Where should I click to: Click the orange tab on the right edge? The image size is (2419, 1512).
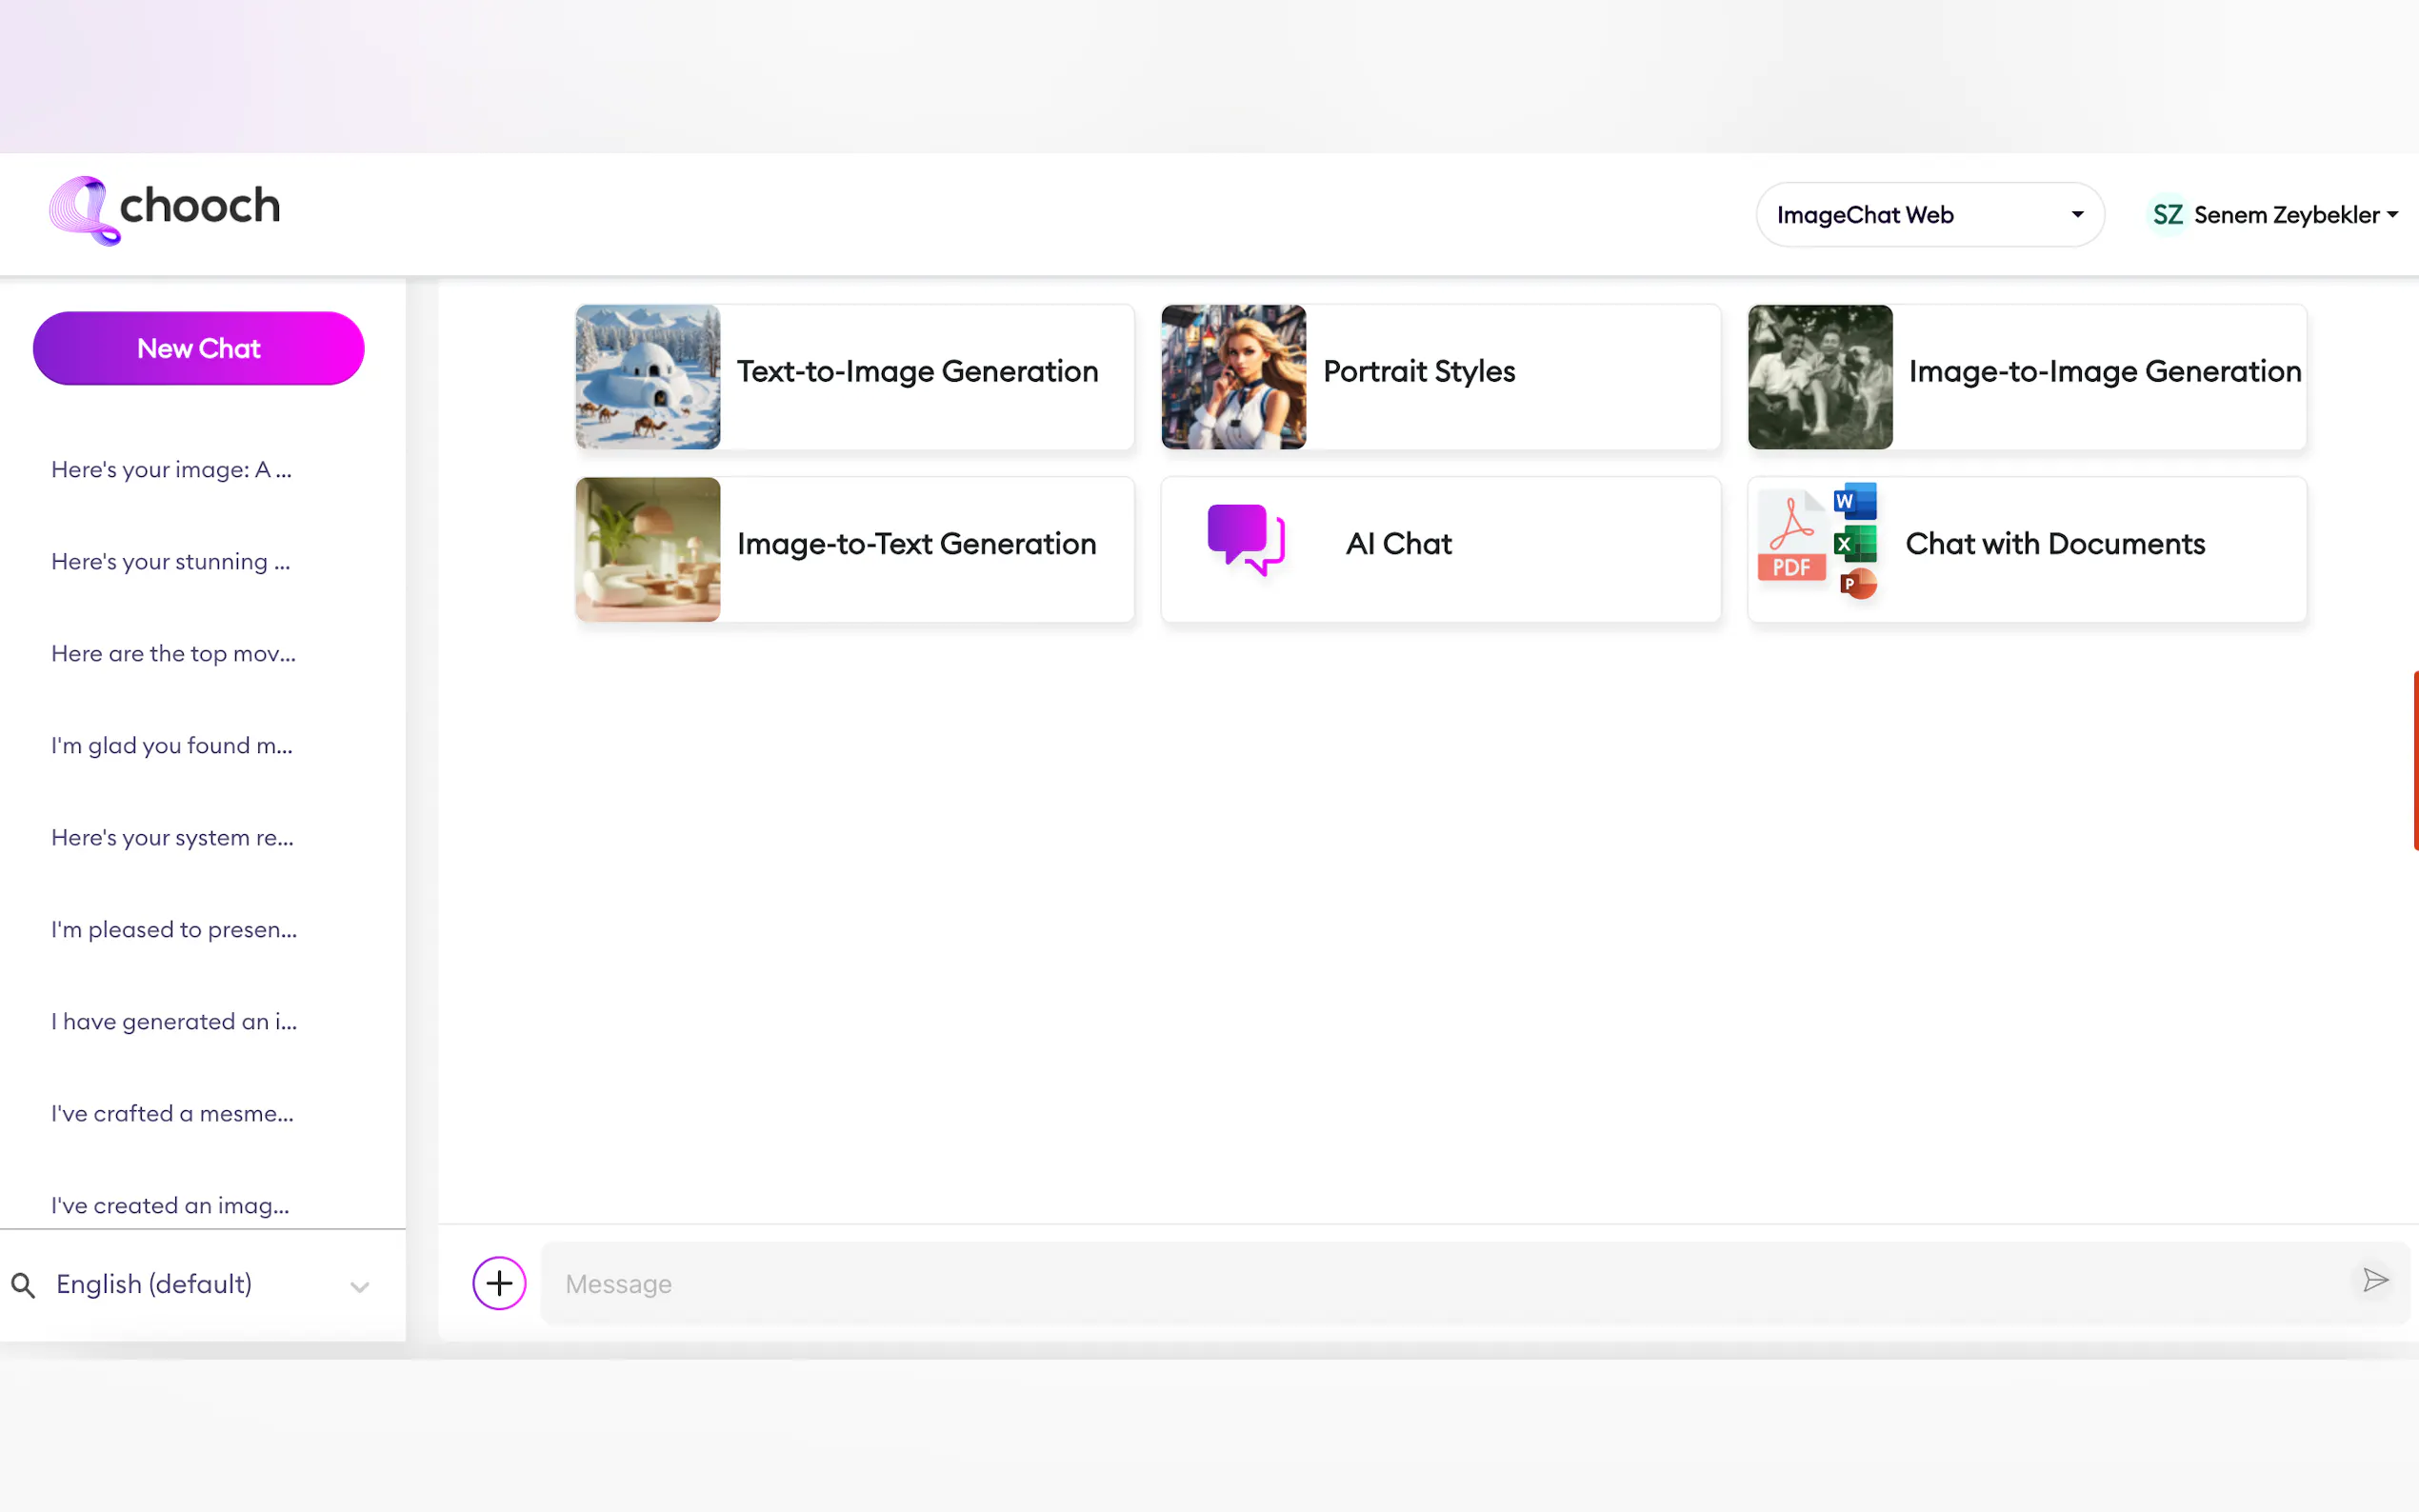[2414, 760]
